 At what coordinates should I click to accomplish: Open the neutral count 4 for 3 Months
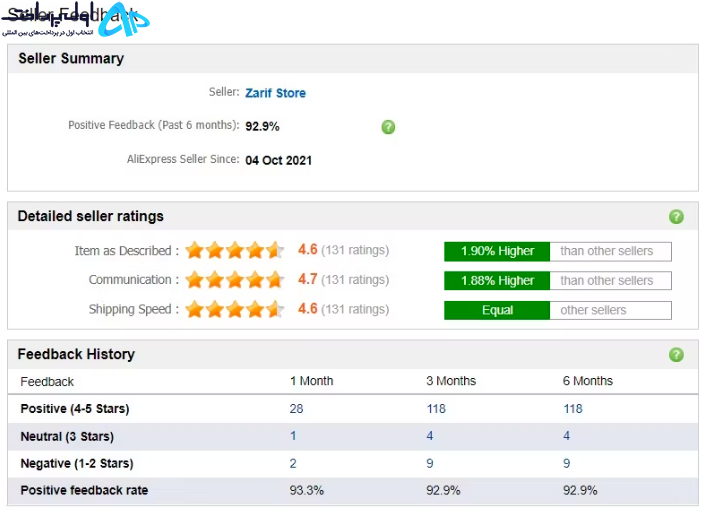click(430, 436)
